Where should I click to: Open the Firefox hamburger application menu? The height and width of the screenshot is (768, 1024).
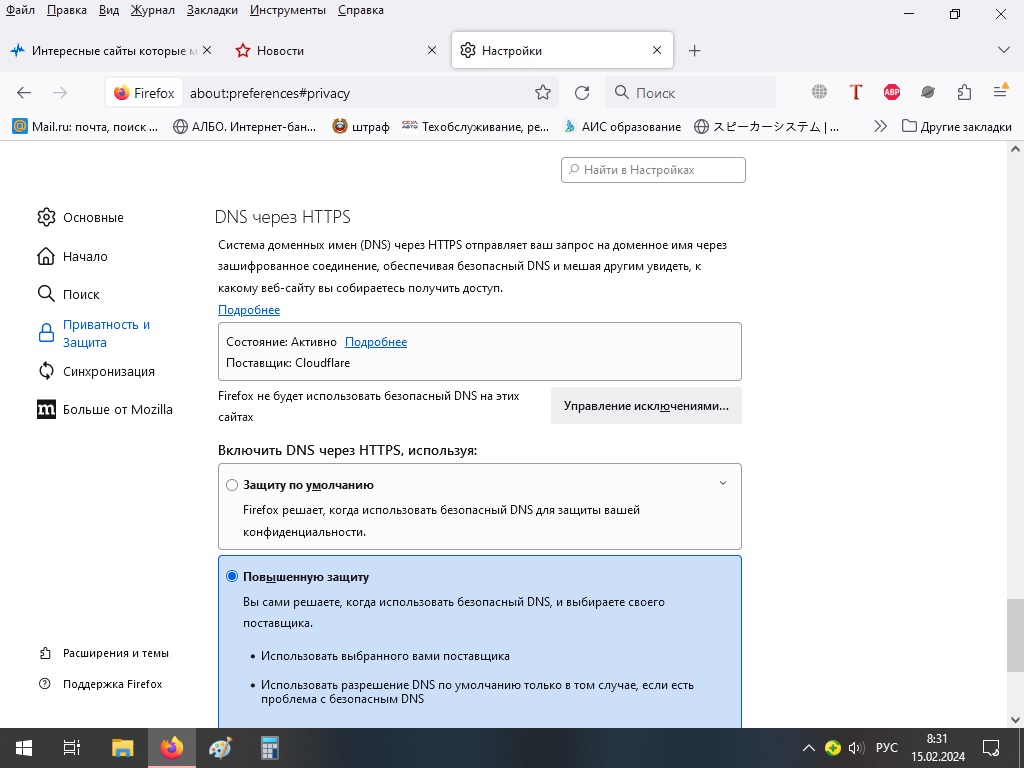point(1000,93)
